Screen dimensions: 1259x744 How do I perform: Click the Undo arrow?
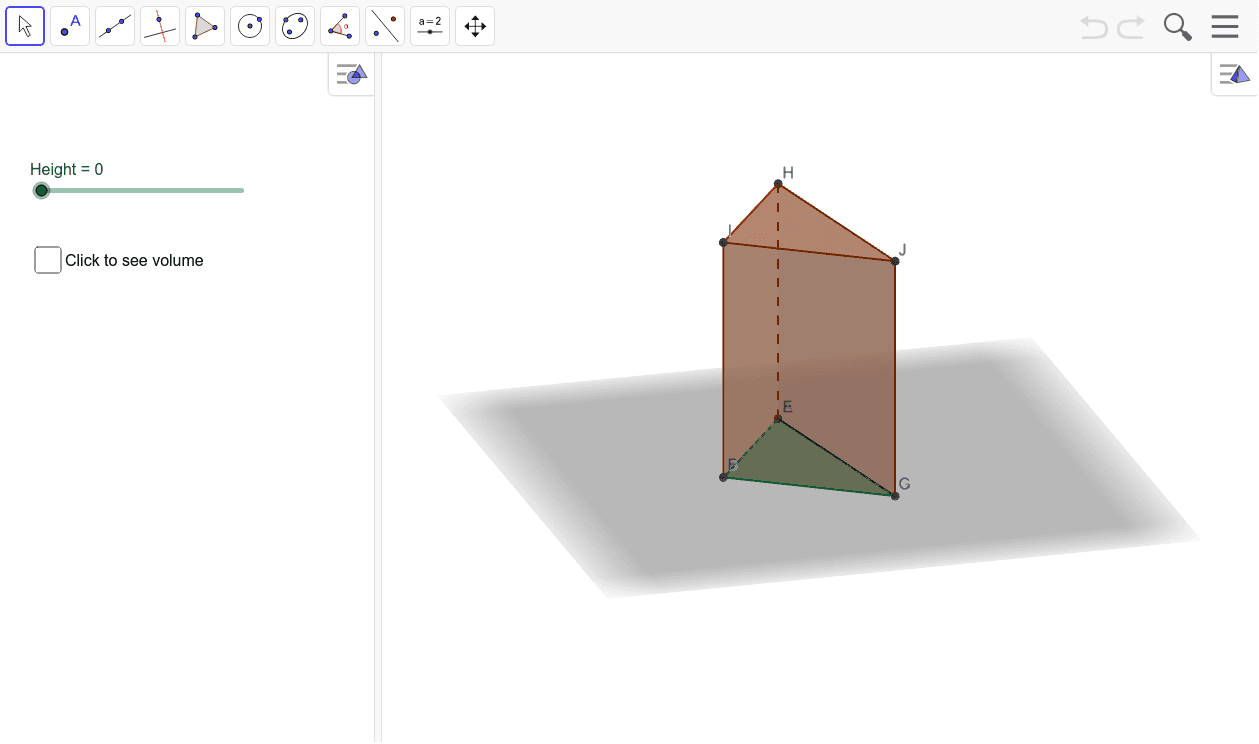pos(1092,27)
